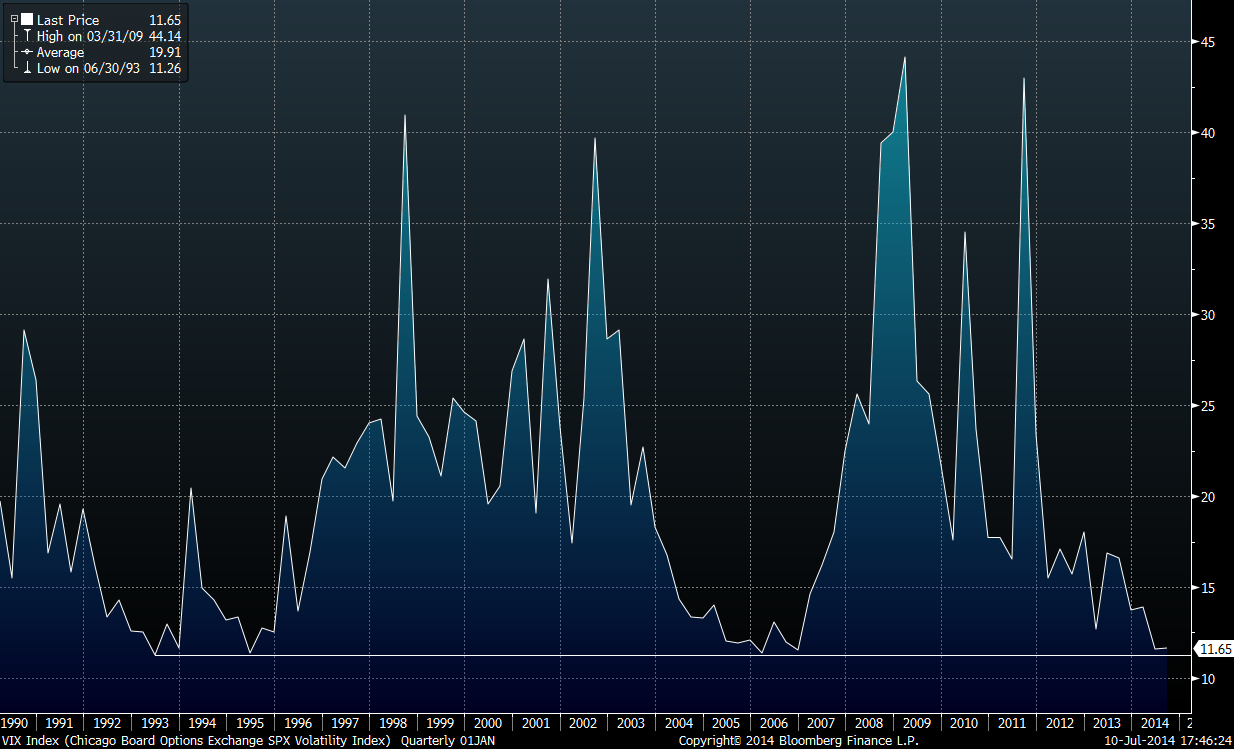Click the Quarterly 01JAN periodicity label
The height and width of the screenshot is (749, 1234).
click(447, 741)
